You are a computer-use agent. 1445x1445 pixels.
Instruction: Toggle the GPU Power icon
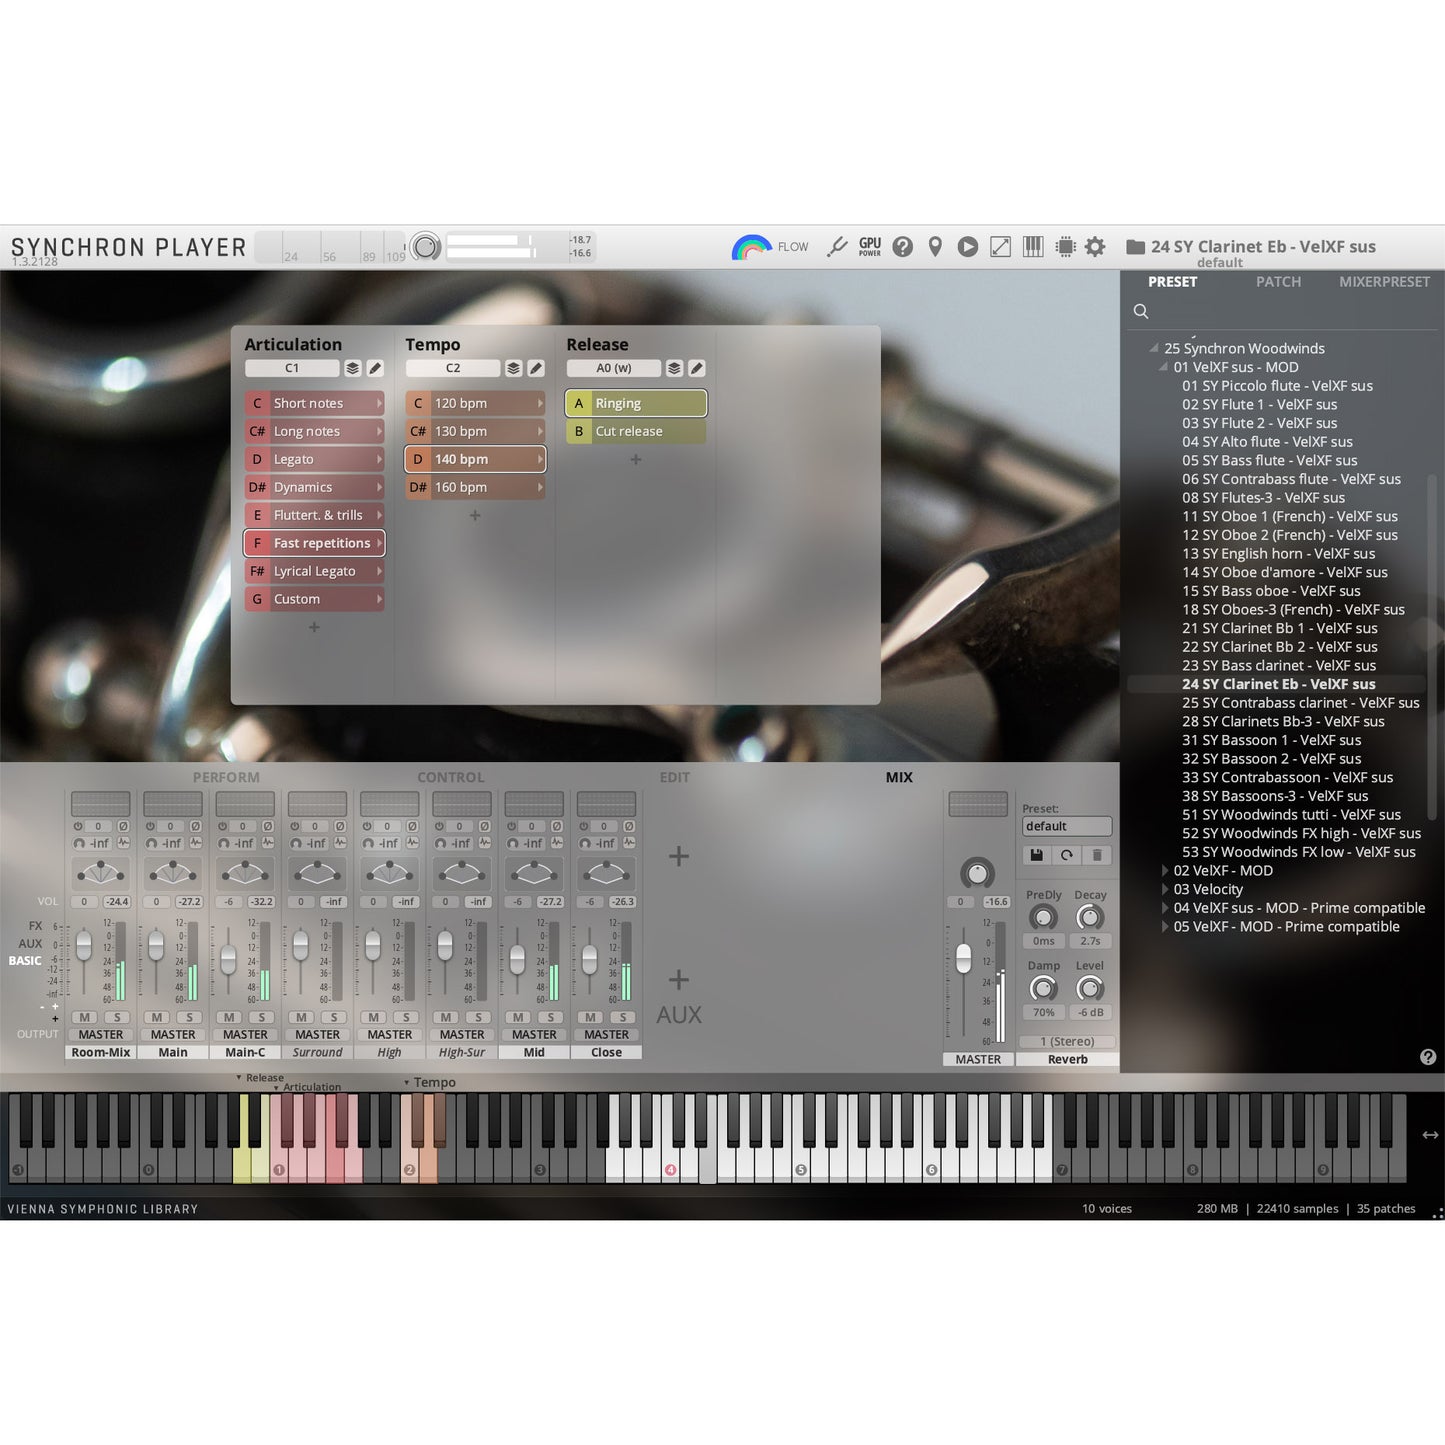[x=870, y=247]
